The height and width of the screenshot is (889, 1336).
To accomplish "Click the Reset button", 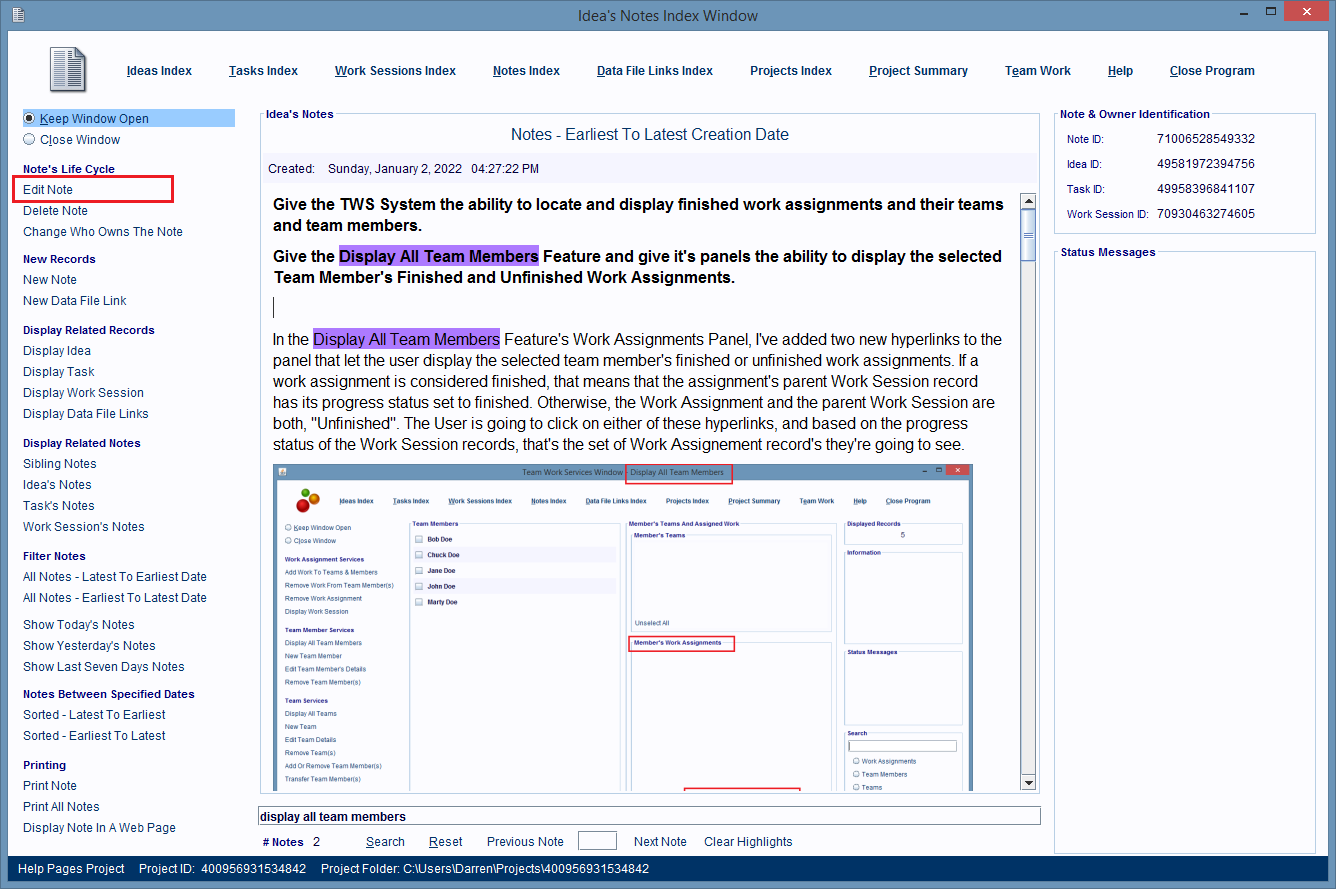I will coord(446,842).
